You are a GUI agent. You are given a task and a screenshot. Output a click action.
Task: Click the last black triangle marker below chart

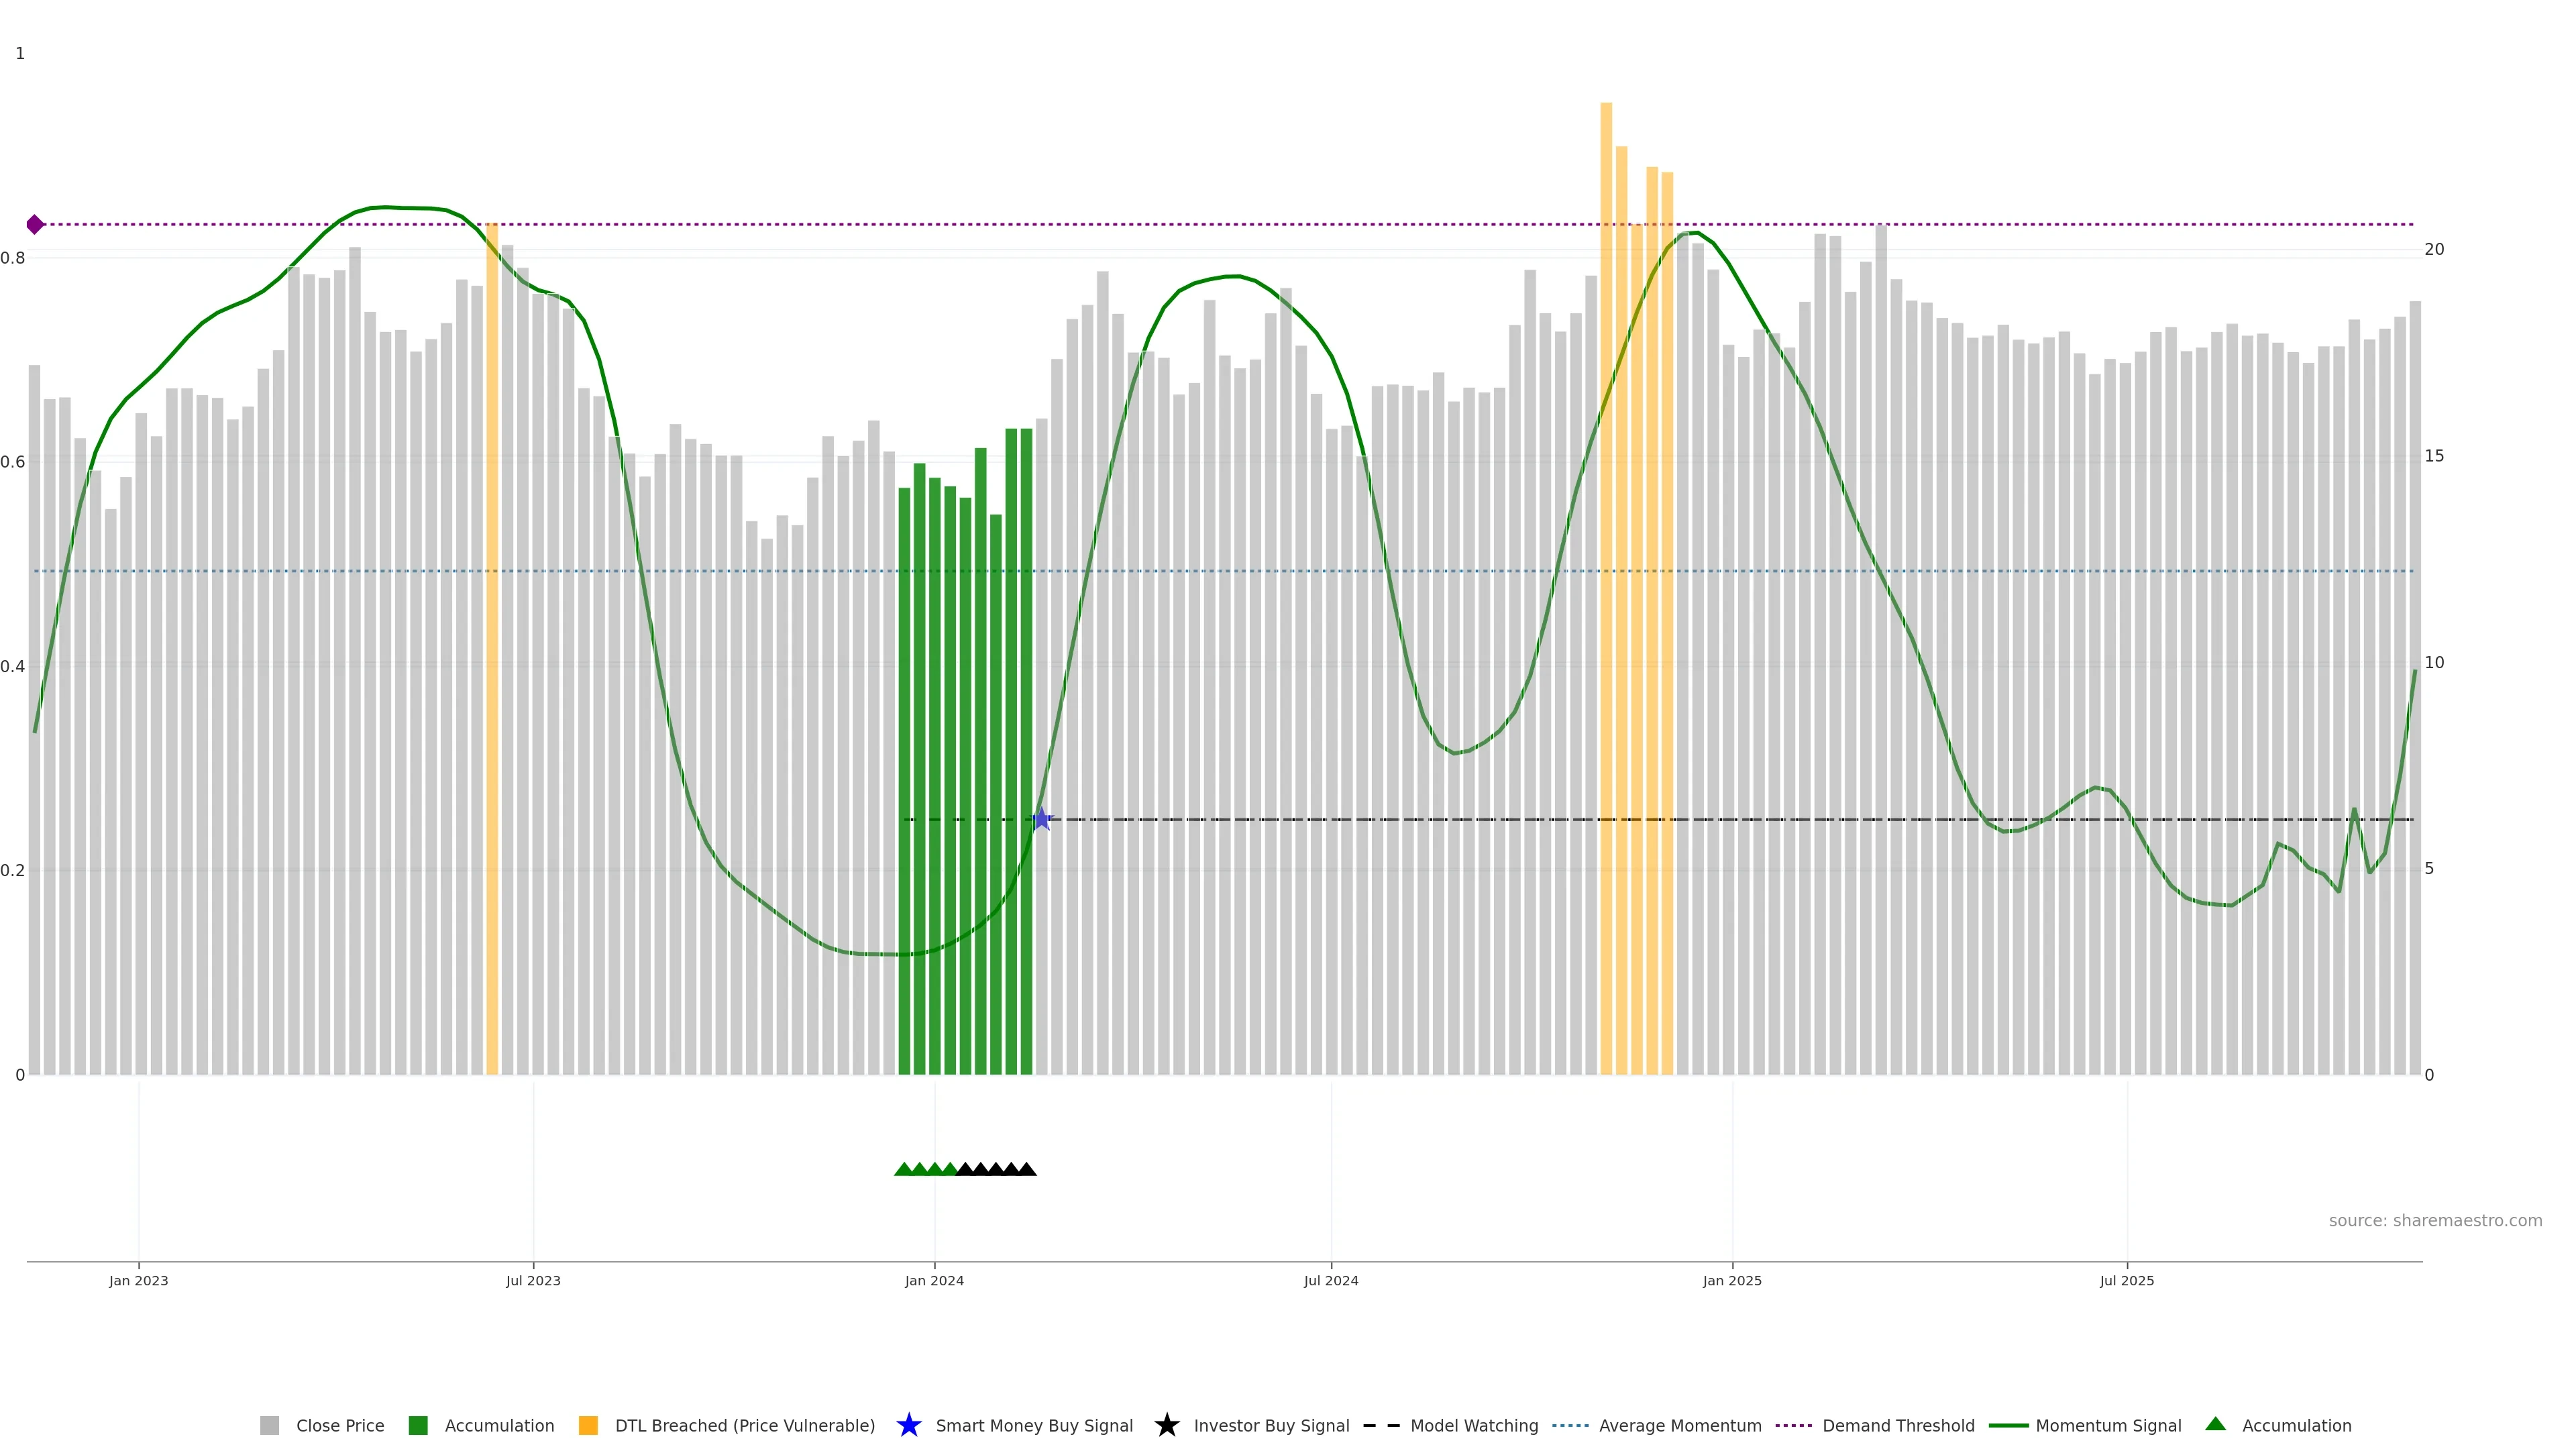[1026, 1169]
